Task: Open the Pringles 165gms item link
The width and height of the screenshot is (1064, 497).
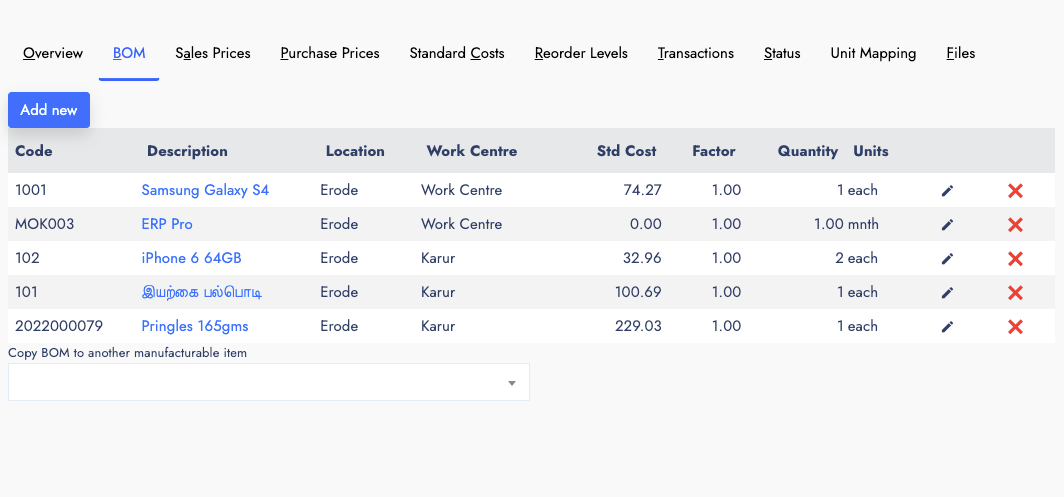Action: [x=195, y=326]
